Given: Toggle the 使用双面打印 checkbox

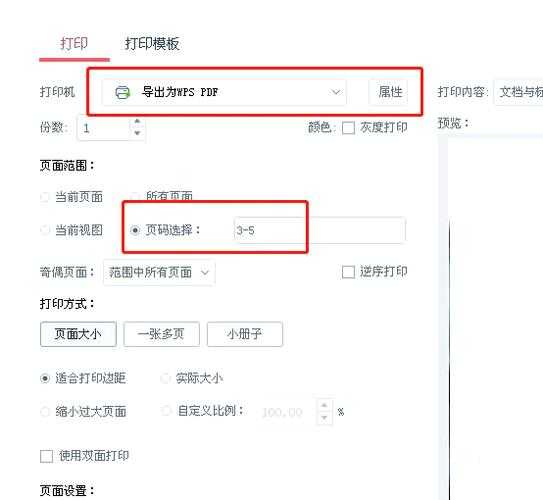Looking at the screenshot, I should click(46, 456).
